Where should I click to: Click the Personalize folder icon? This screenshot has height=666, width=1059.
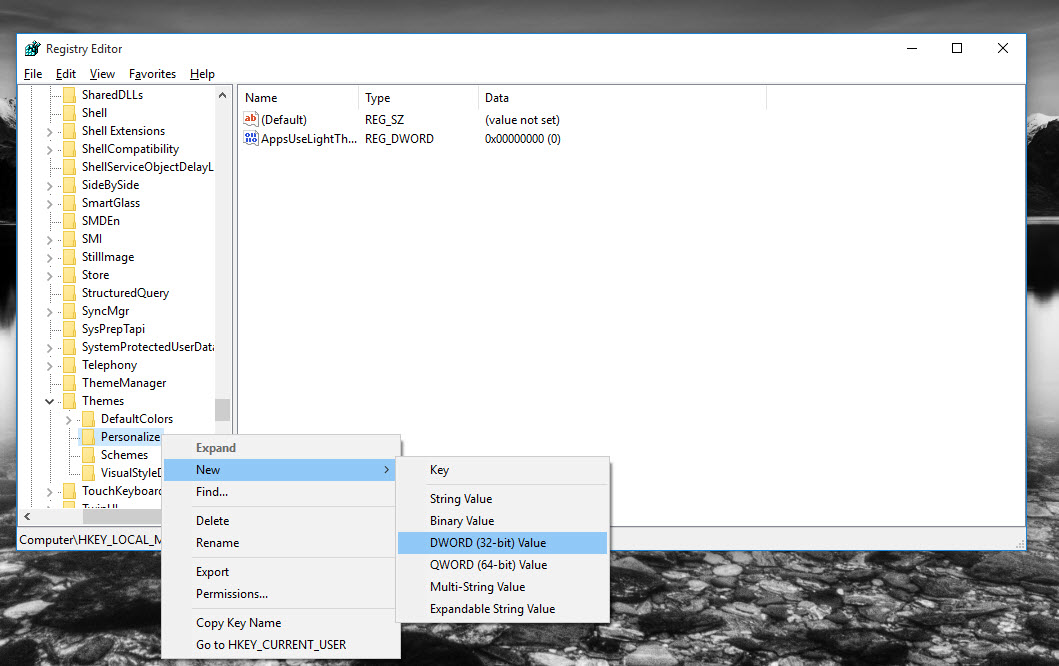click(x=88, y=437)
